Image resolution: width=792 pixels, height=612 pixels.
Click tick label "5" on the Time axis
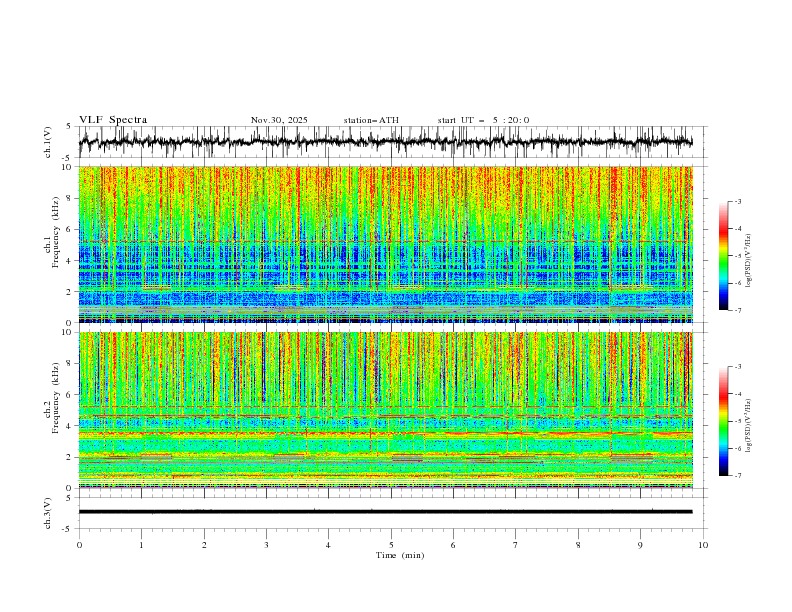click(391, 545)
